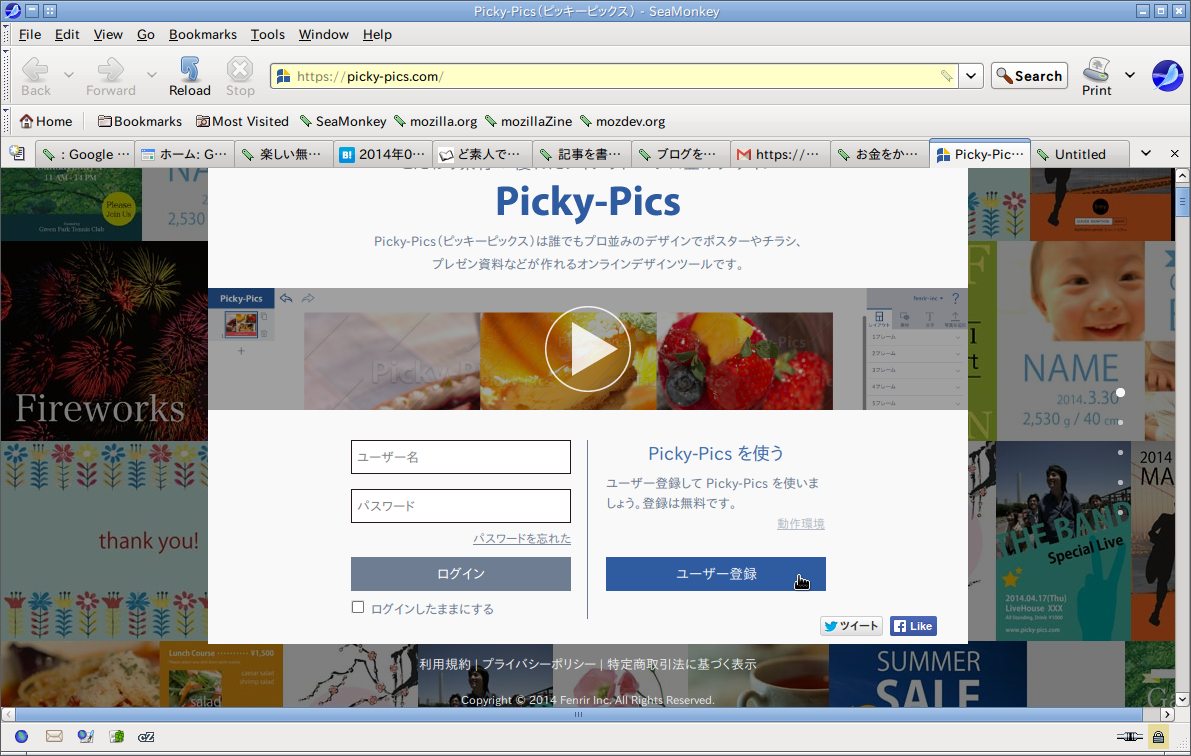
Task: Show the list of all tabs
Action: coord(1146,153)
